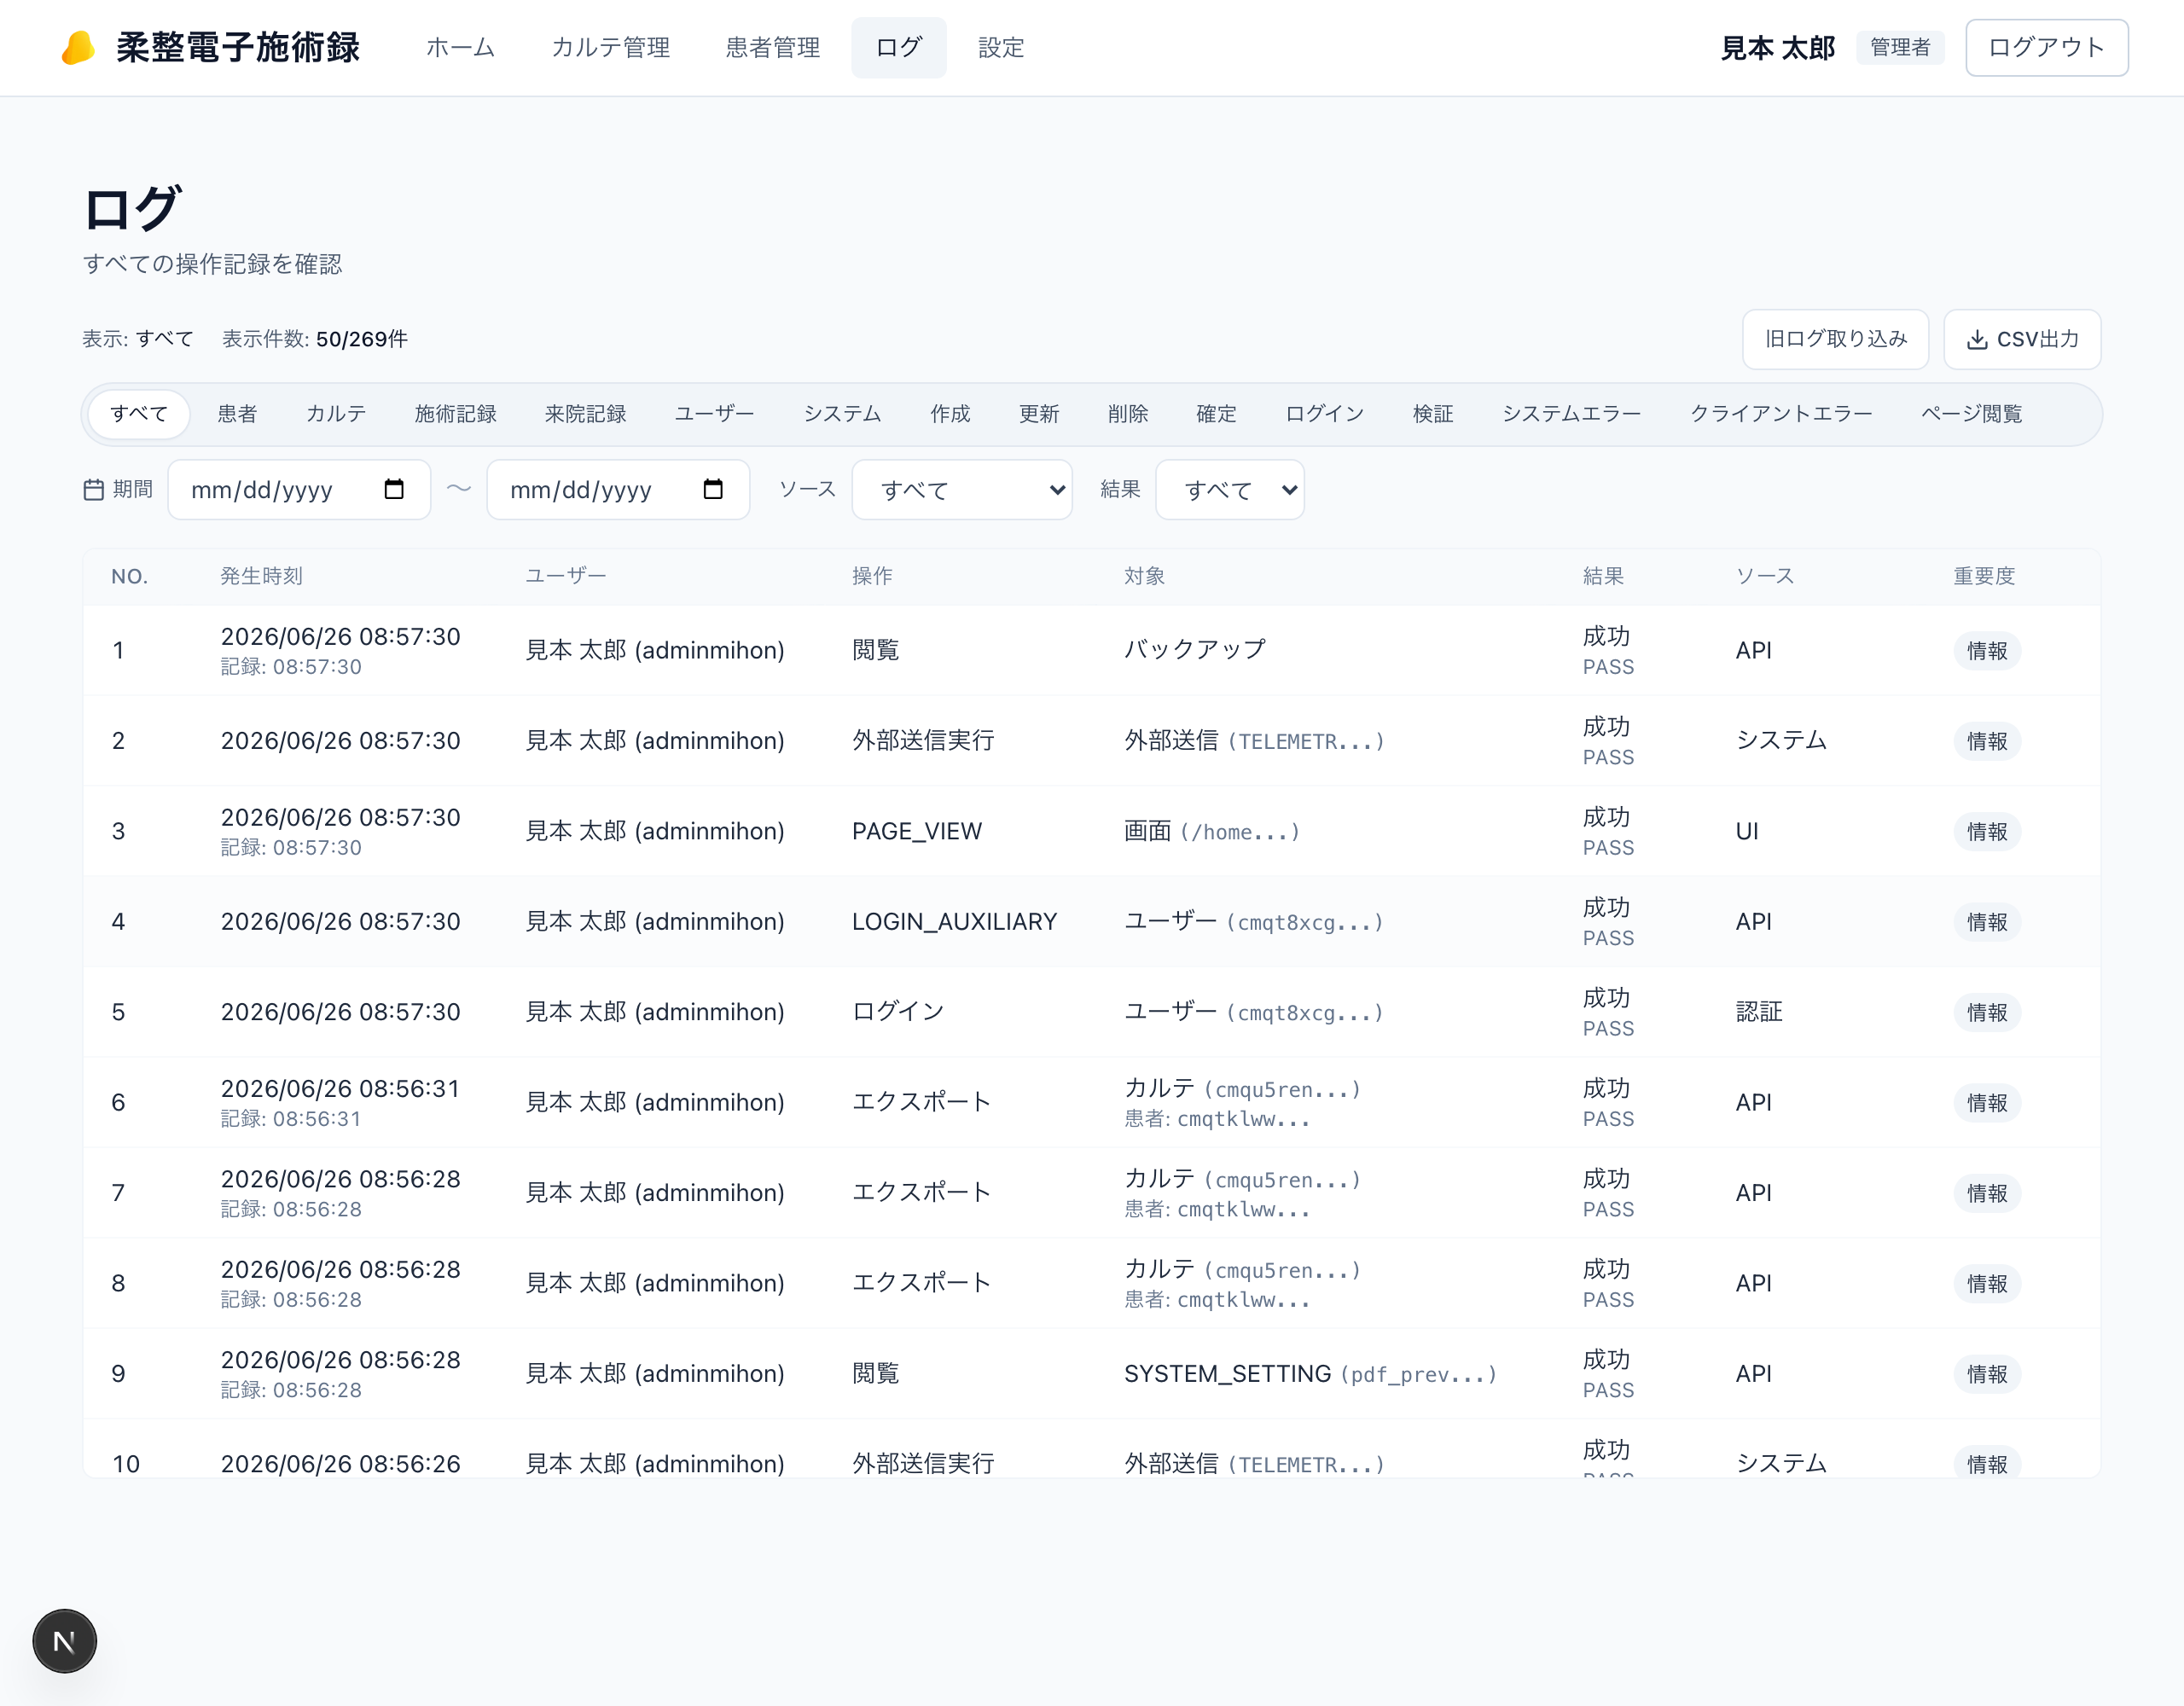Click the ログアウト button
Viewport: 2184px width, 1706px height.
(2046, 47)
